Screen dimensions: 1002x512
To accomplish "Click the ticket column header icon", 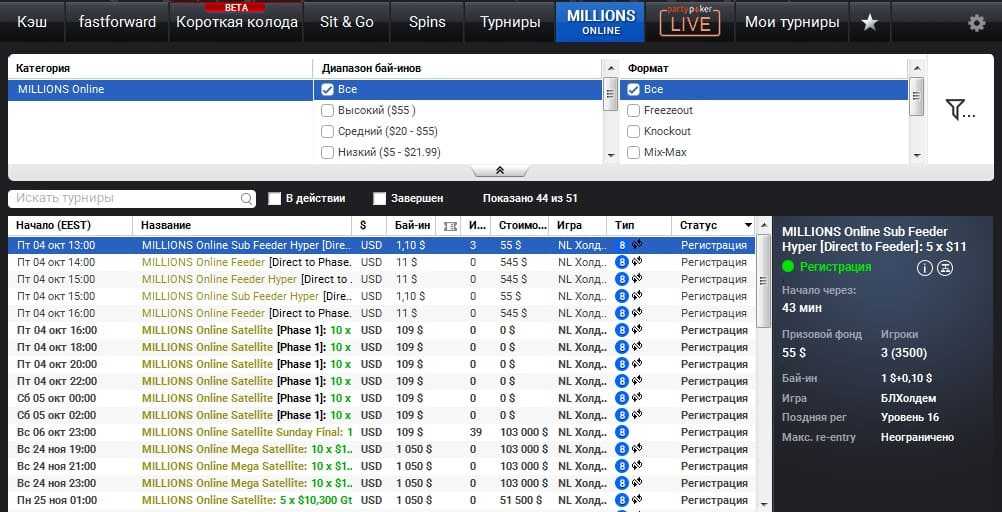I will pyautogui.click(x=450, y=226).
